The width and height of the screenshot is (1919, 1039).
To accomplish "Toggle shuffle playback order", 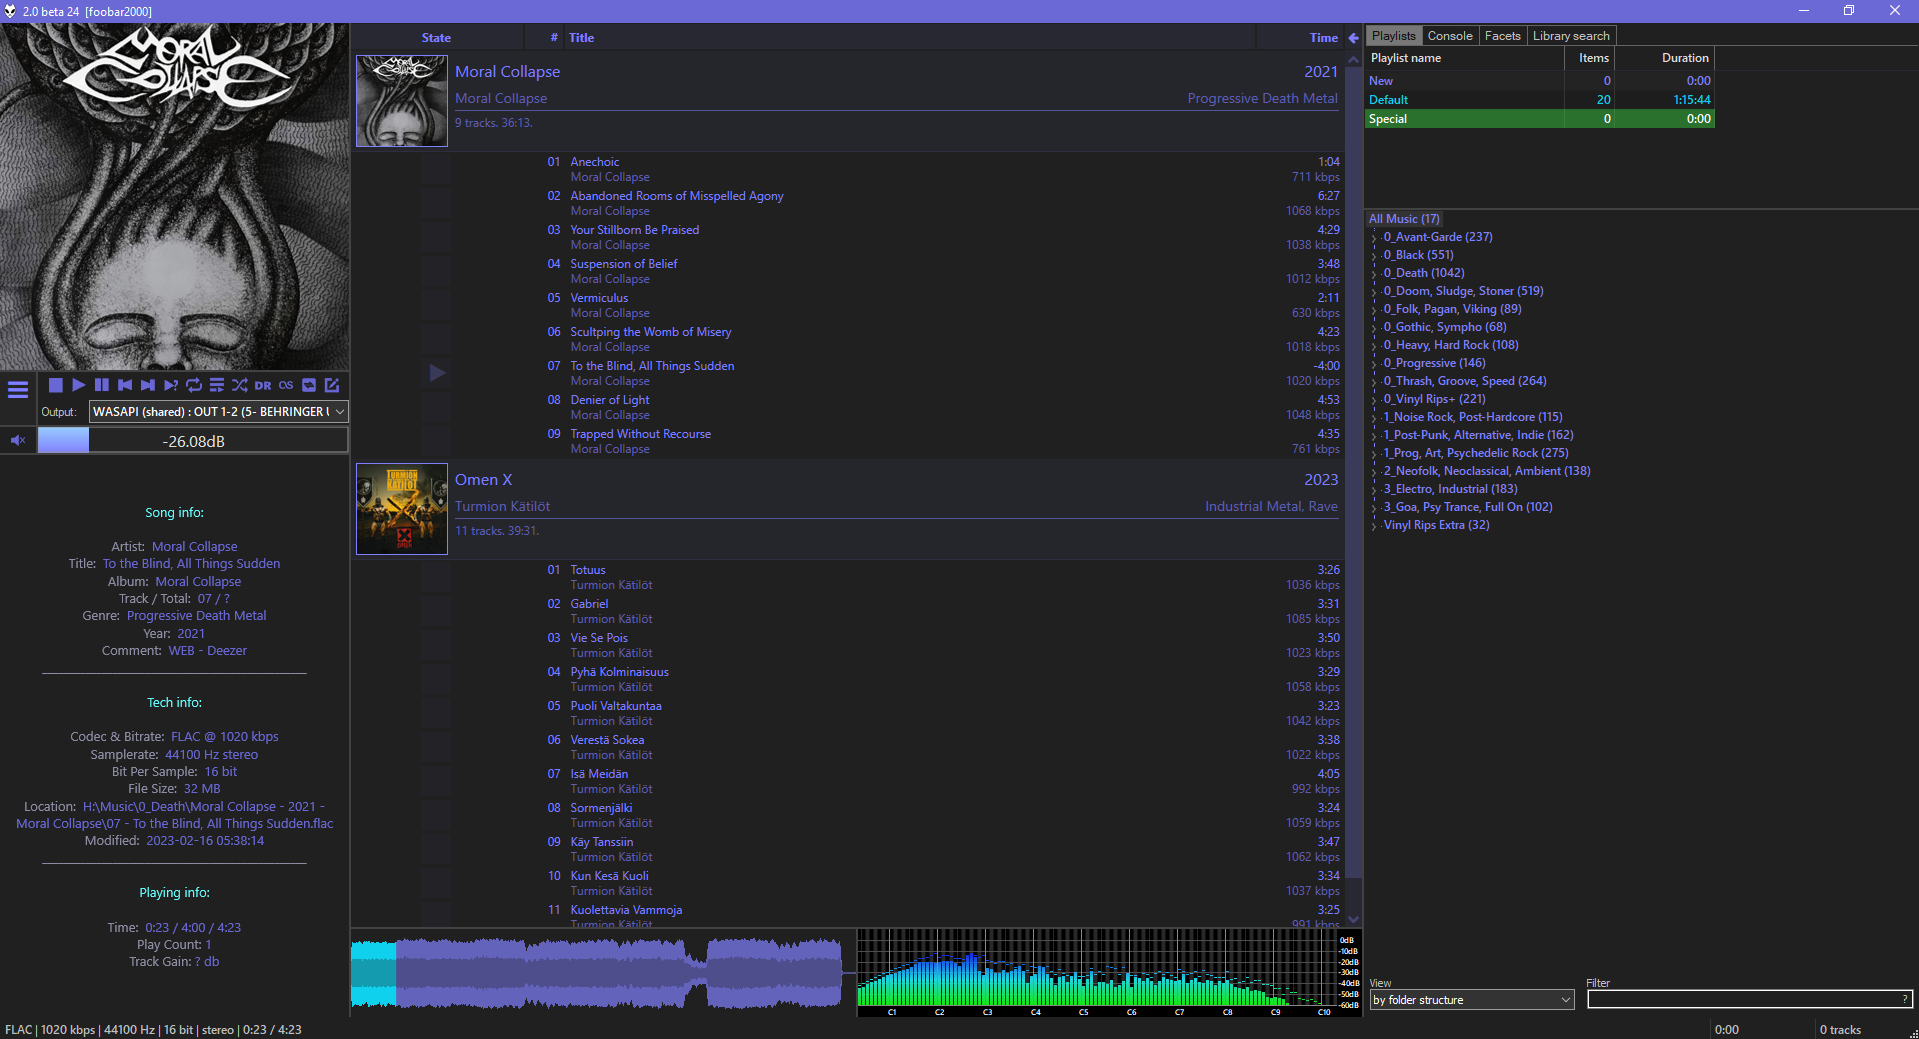I will tap(240, 385).
